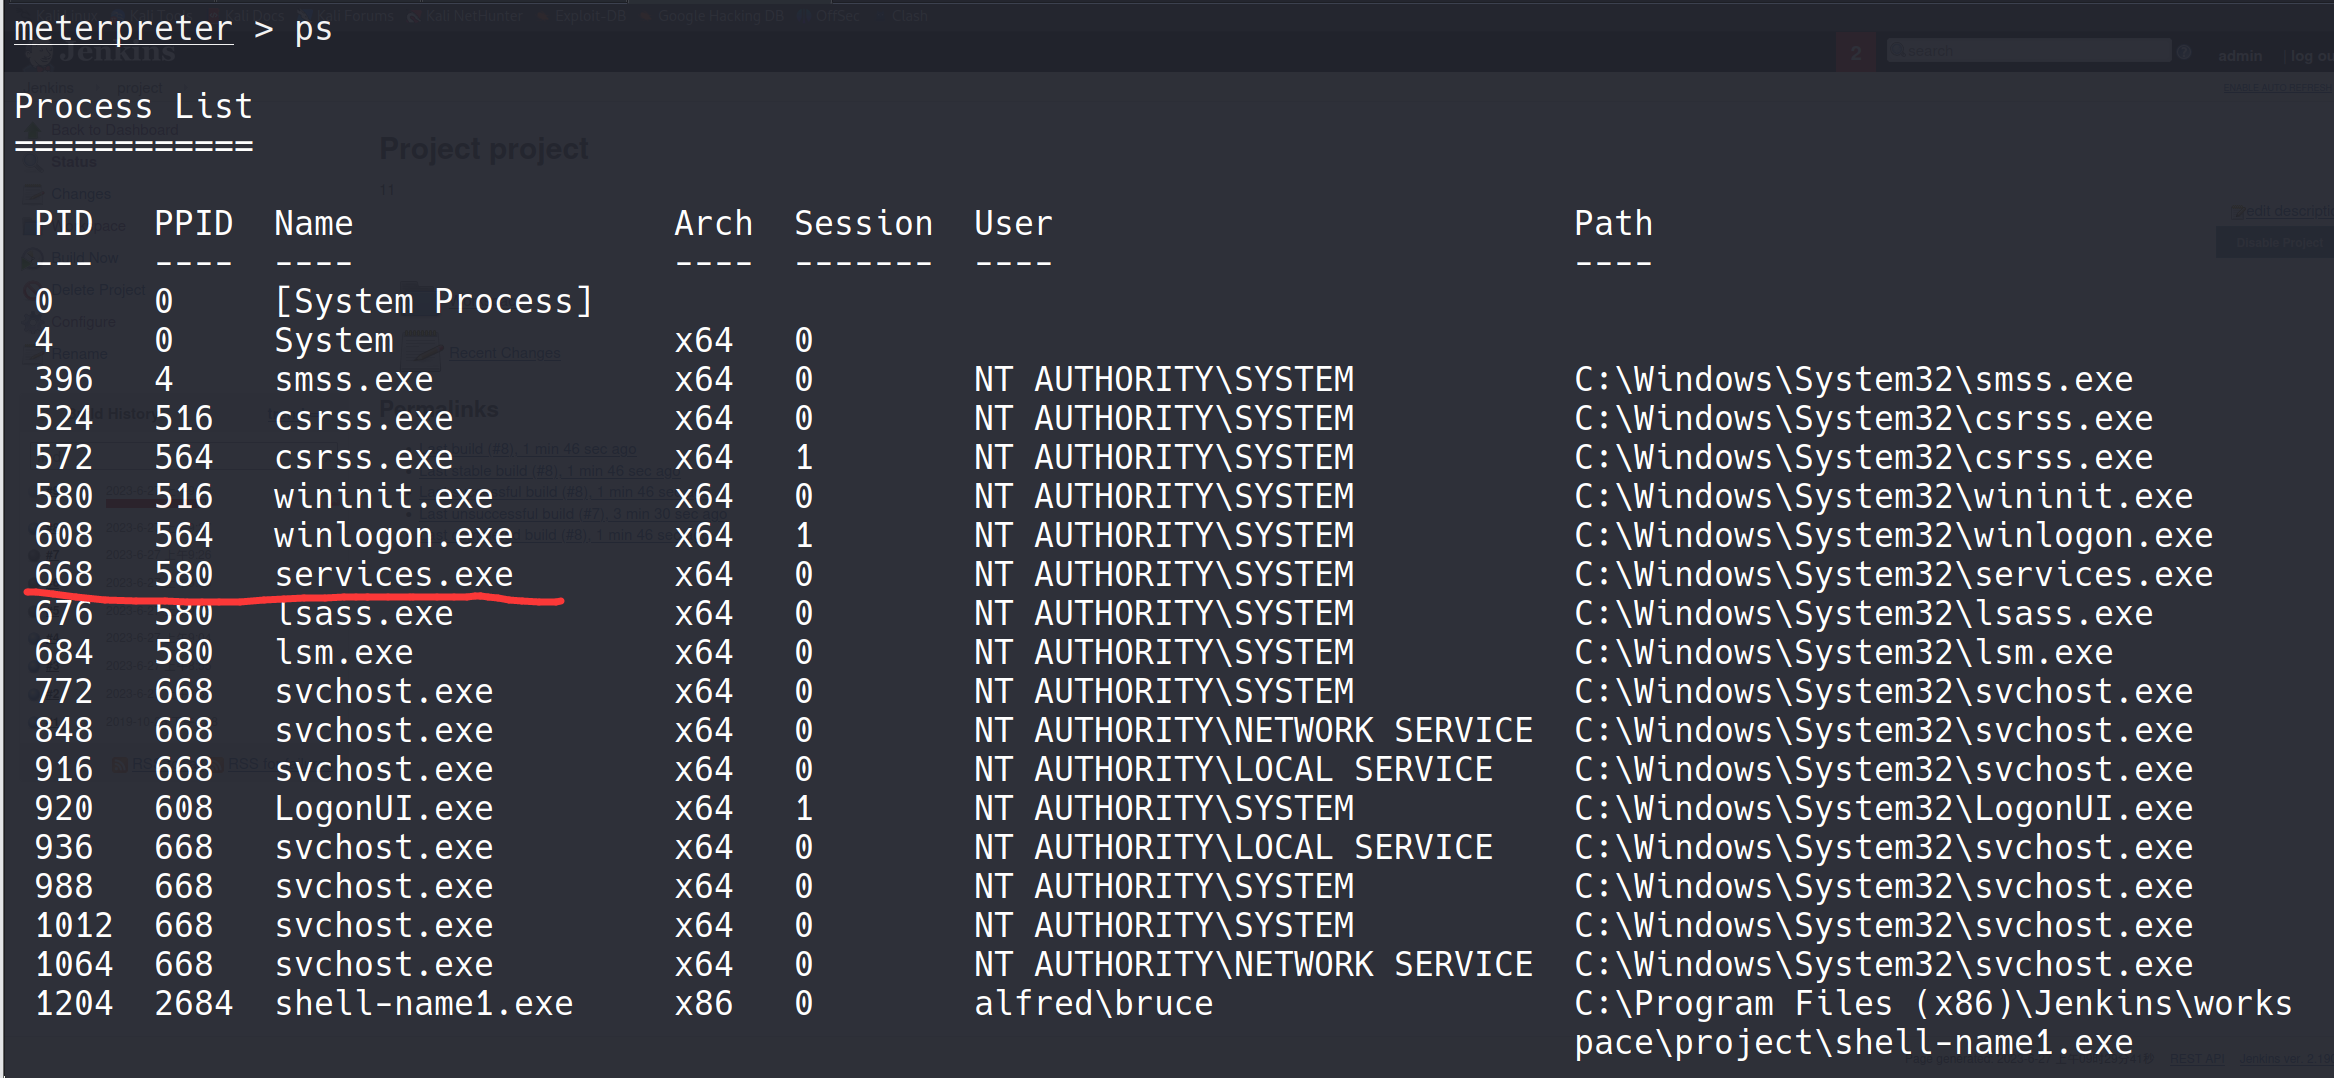Click the winlogon.exe process name
2334x1078 pixels.
tap(393, 535)
